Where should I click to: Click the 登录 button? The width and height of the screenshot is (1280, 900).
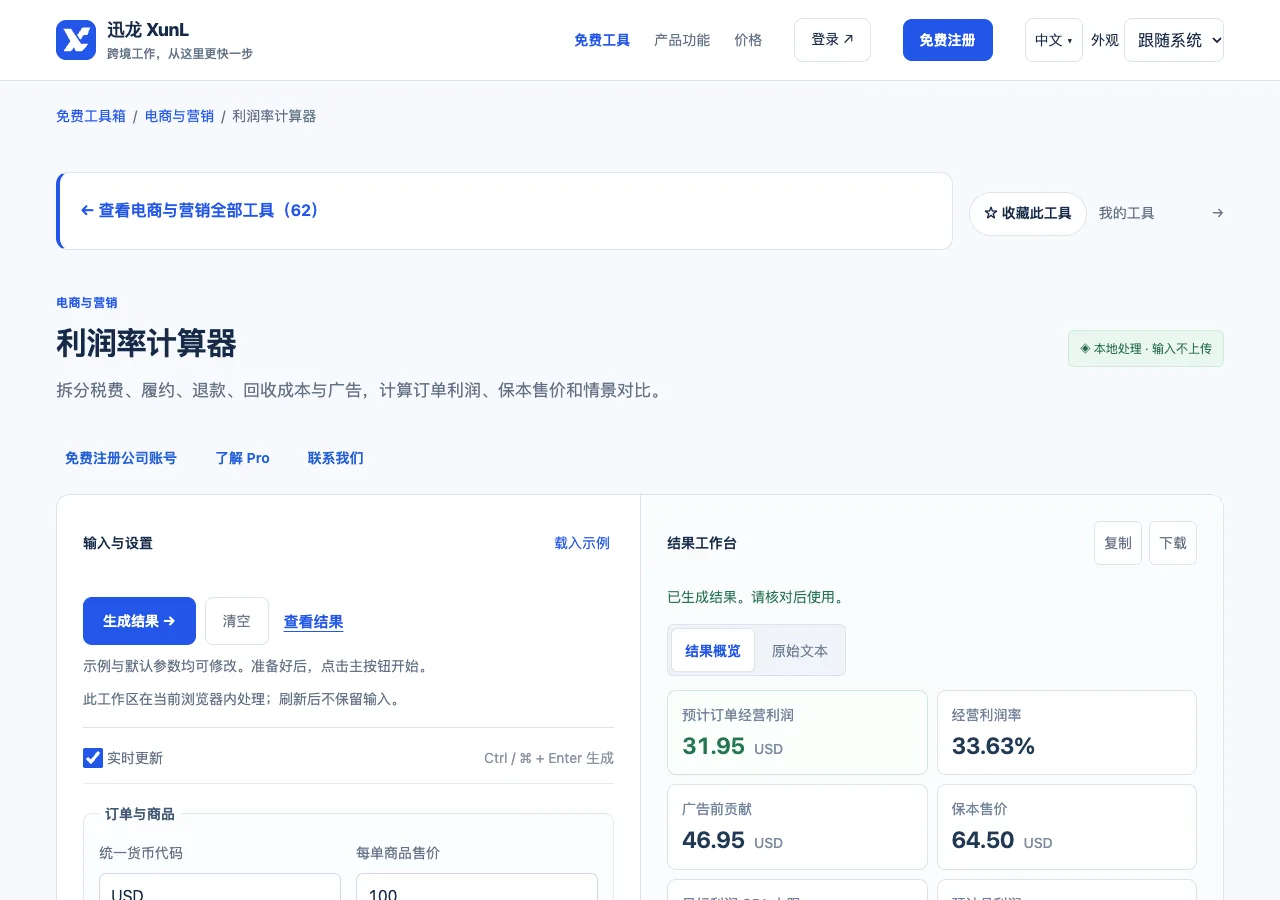coord(832,40)
